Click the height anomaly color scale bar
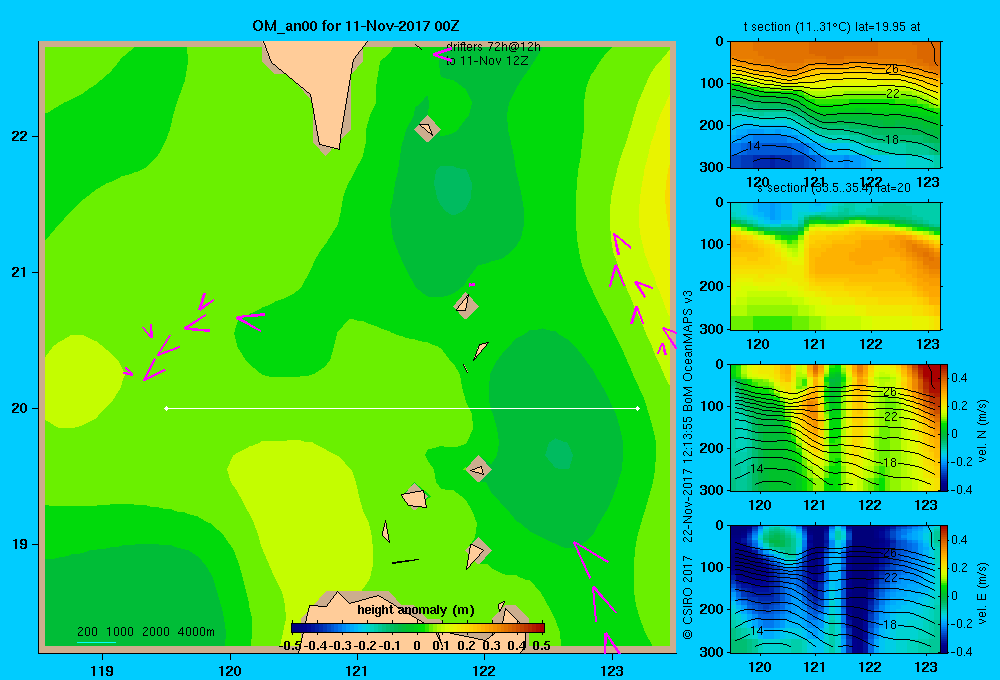 click(x=418, y=628)
